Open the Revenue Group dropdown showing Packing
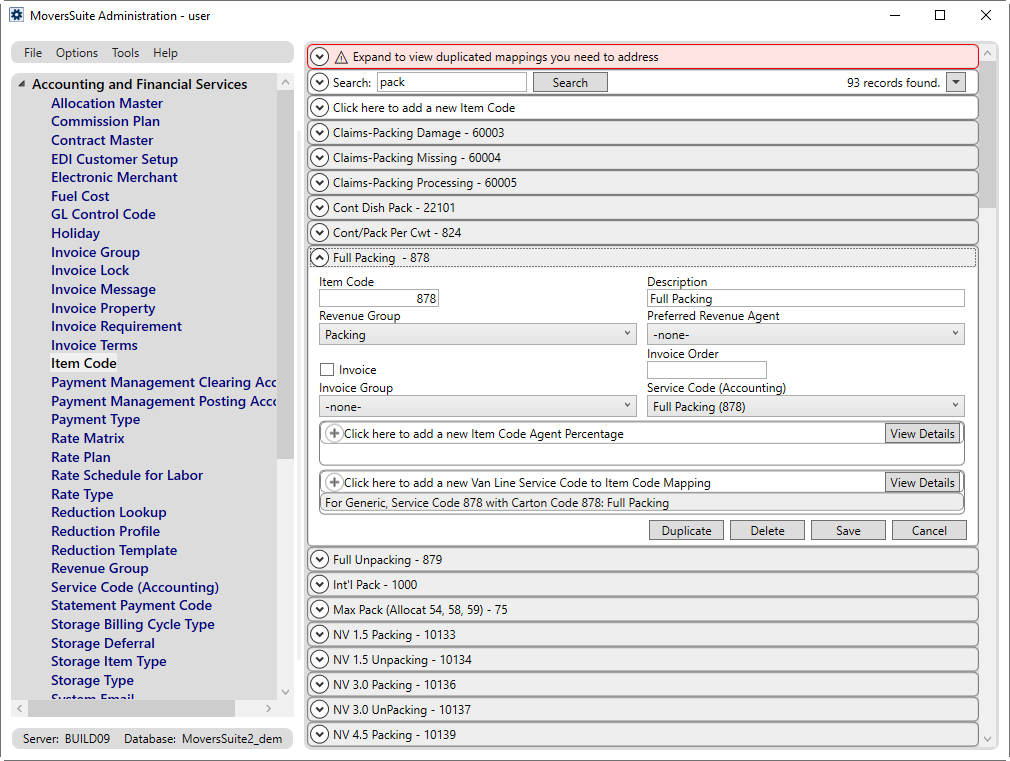This screenshot has width=1010, height=761. click(629, 332)
